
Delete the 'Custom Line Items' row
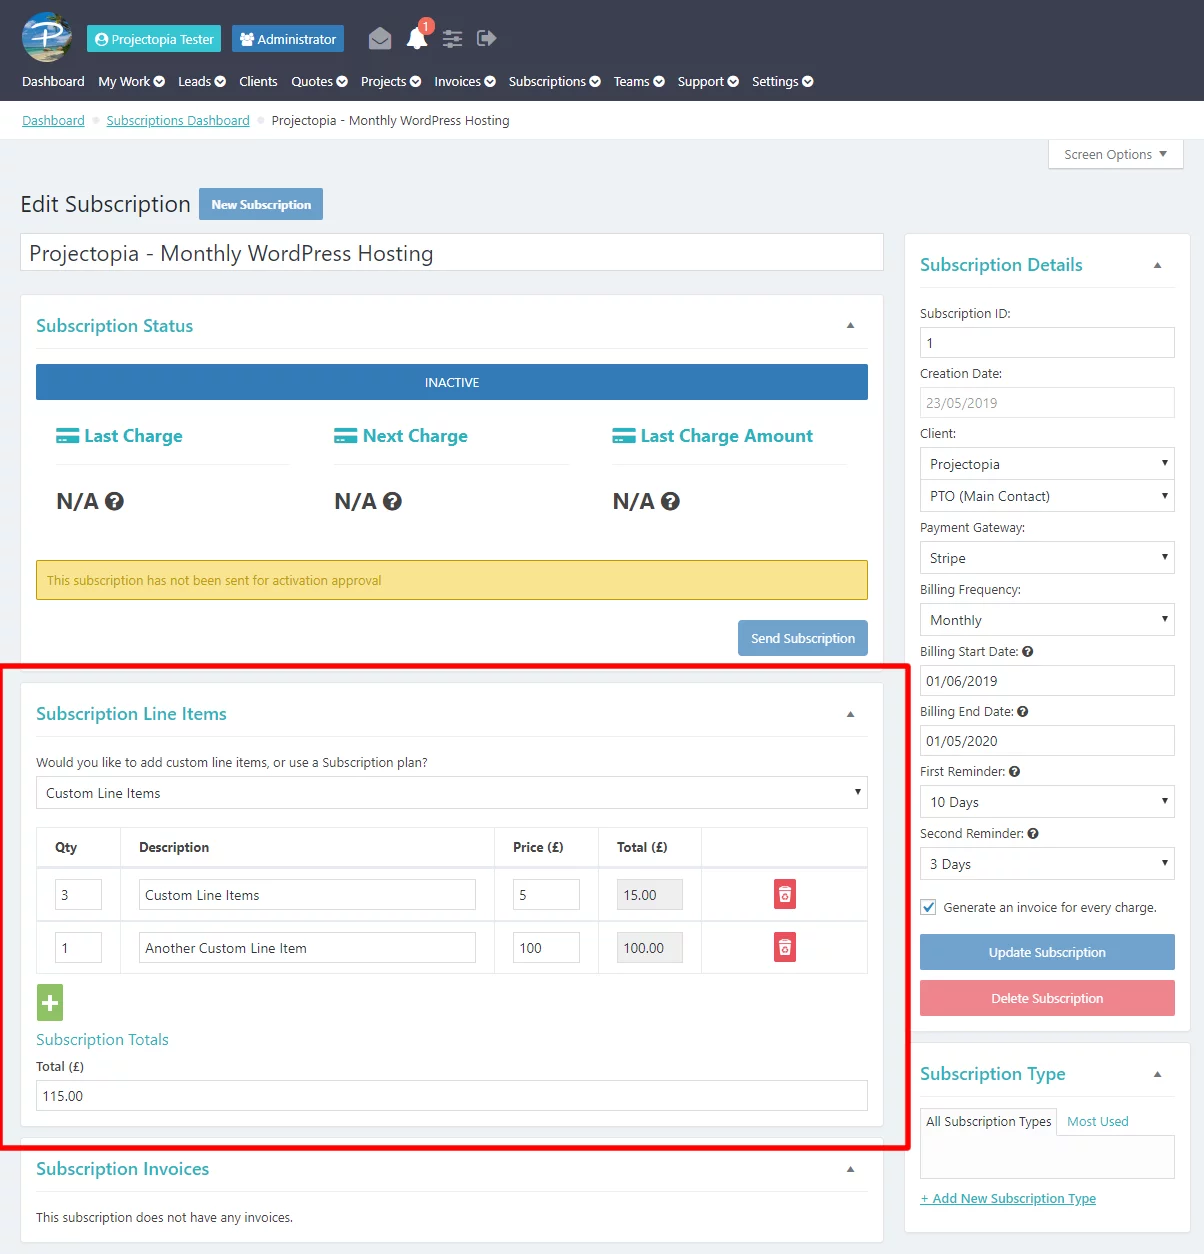point(785,895)
